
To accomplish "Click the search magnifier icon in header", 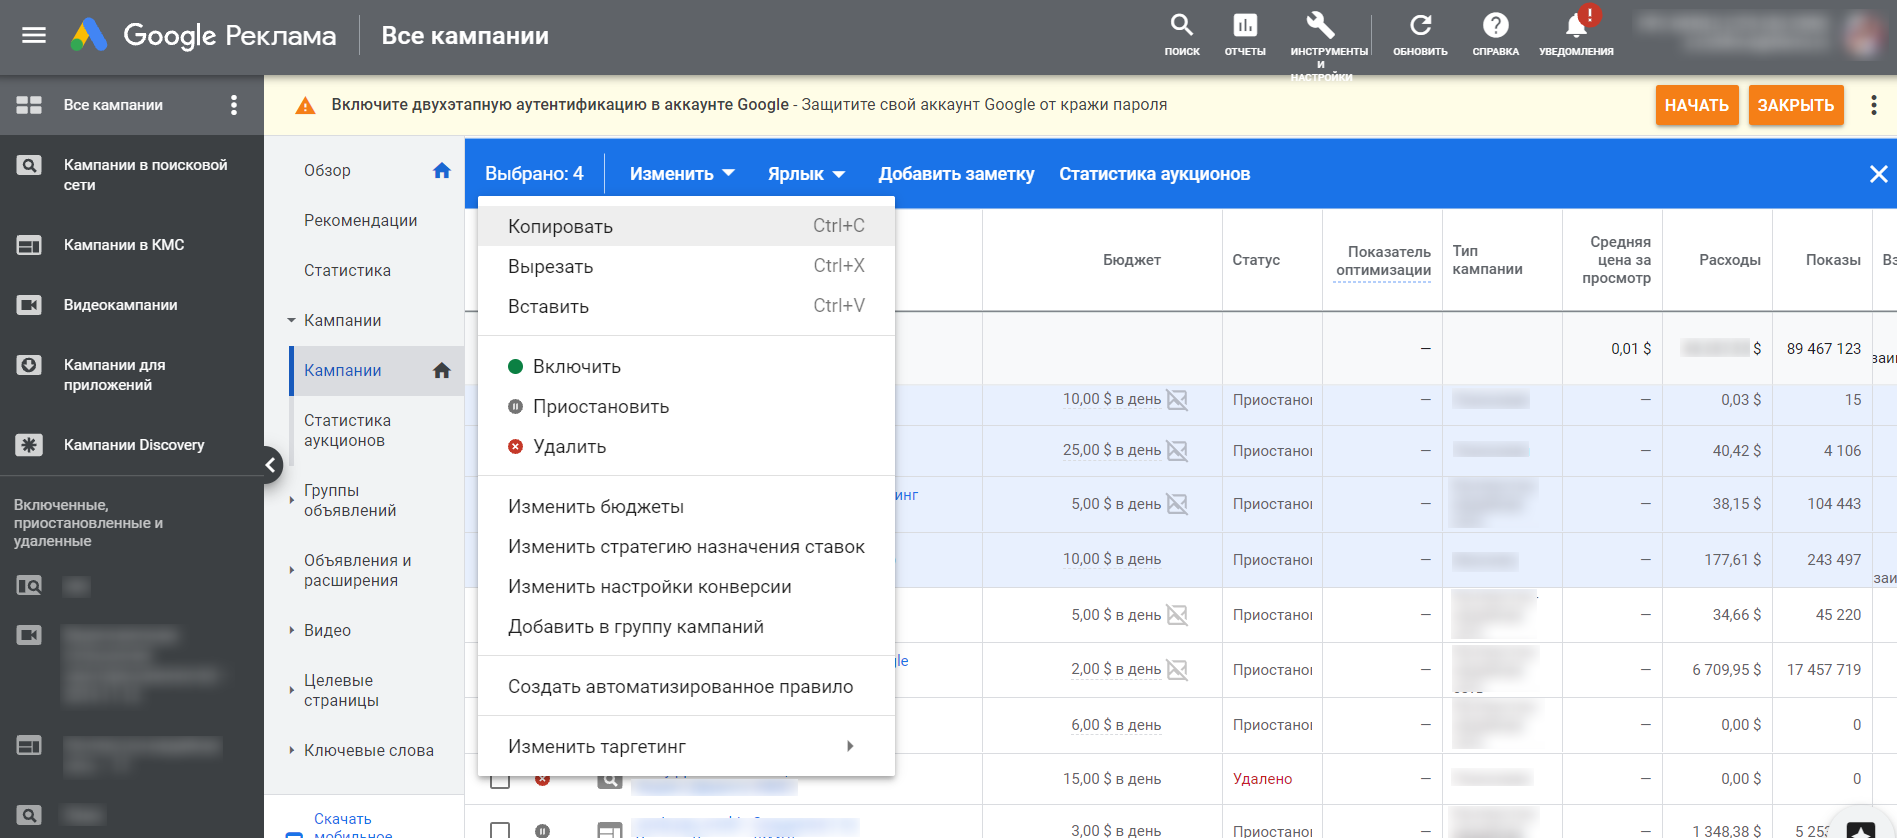I will coord(1181,26).
